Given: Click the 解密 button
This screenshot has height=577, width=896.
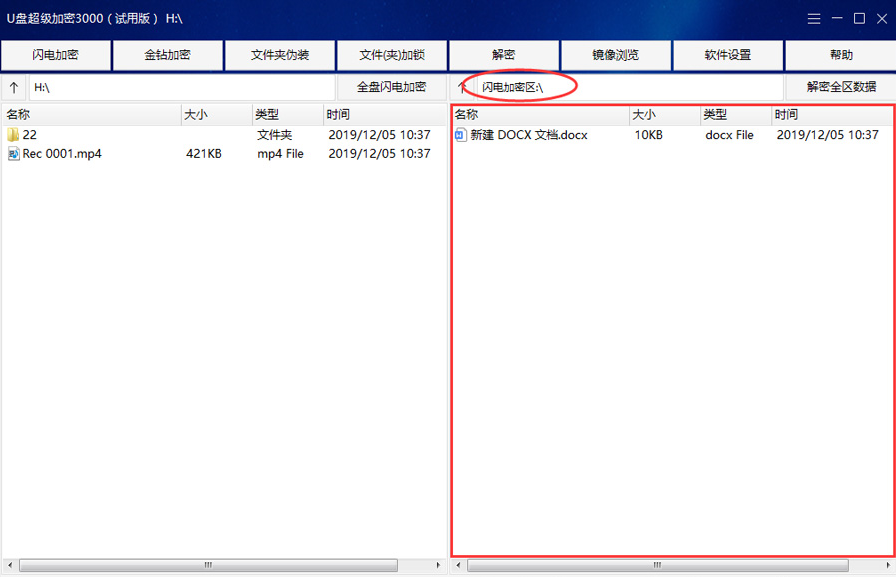Looking at the screenshot, I should pyautogui.click(x=504, y=55).
